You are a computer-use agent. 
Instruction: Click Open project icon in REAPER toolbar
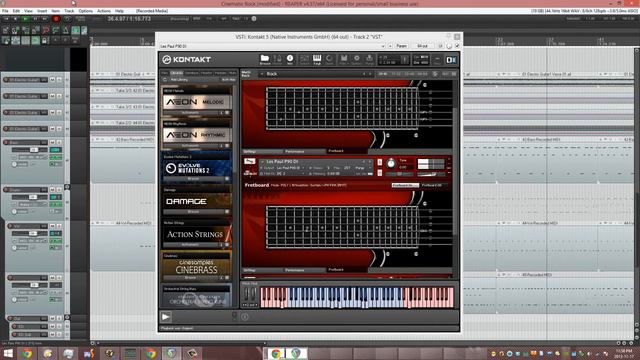coord(16,30)
